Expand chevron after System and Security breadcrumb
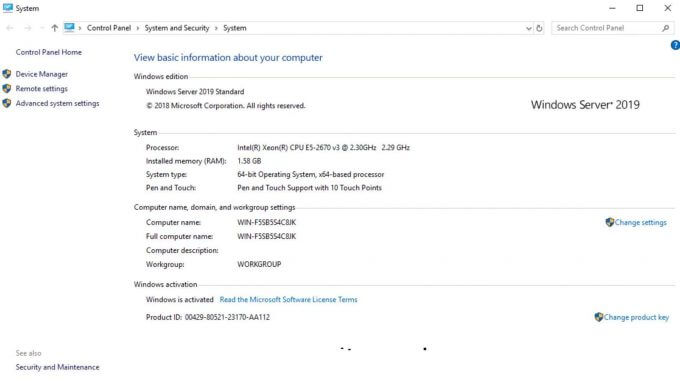The image size is (680, 383). 216,28
